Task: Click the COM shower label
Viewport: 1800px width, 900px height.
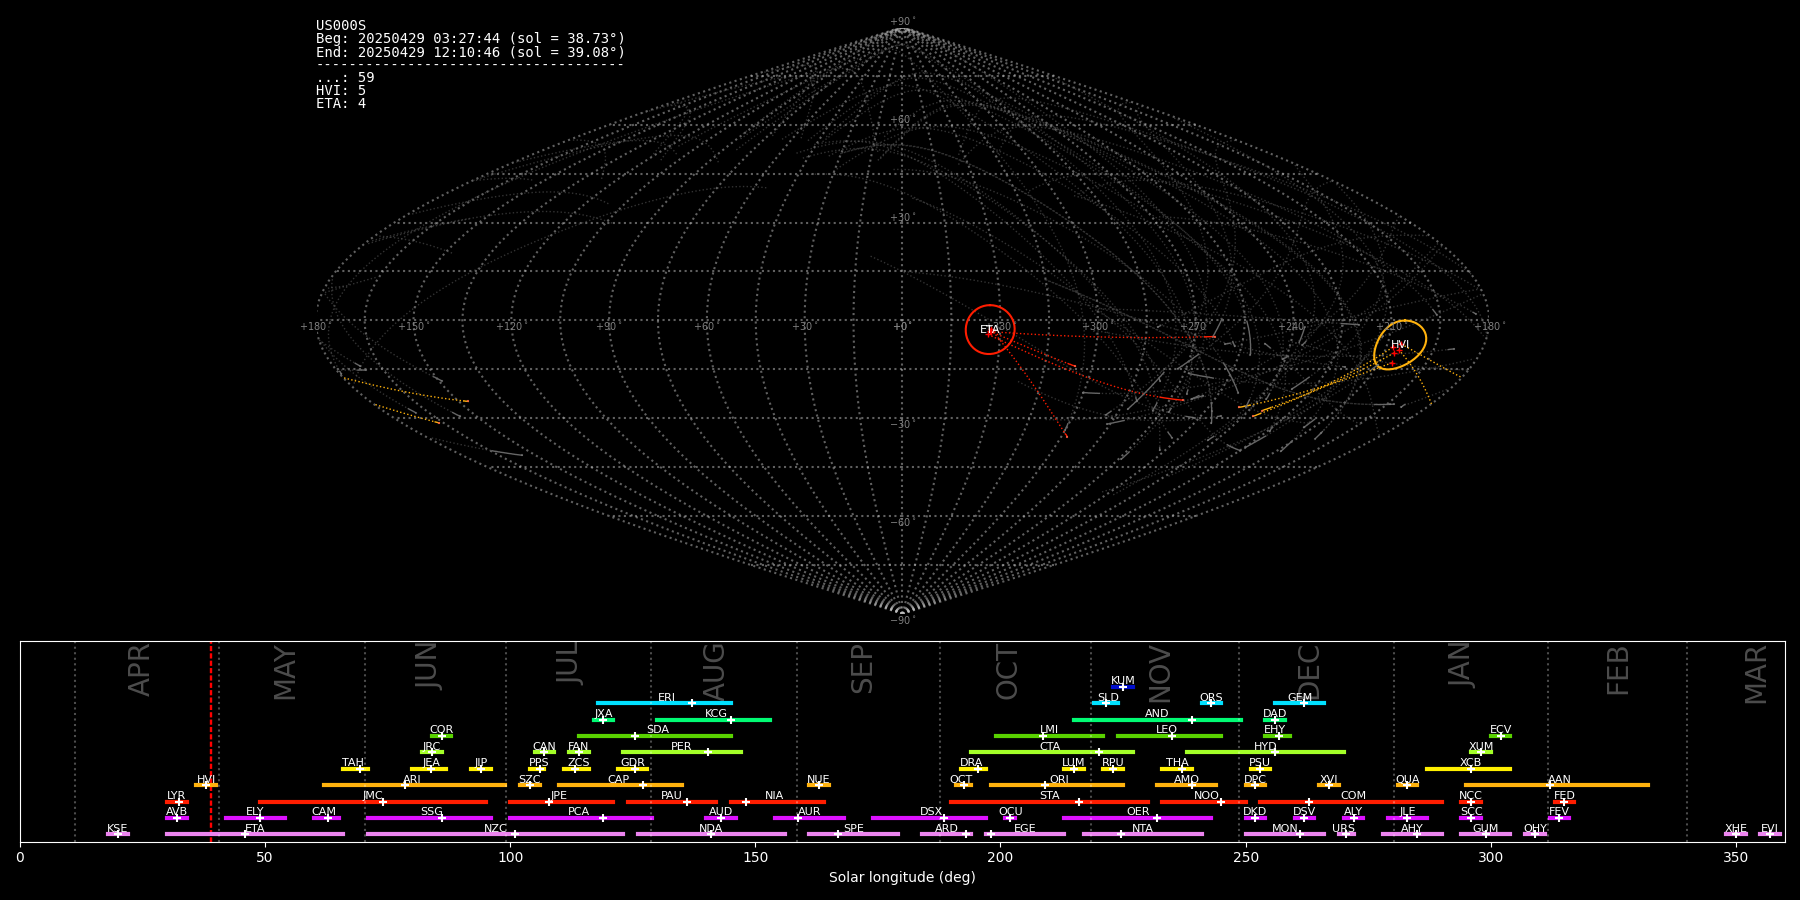Action: click(x=1353, y=795)
